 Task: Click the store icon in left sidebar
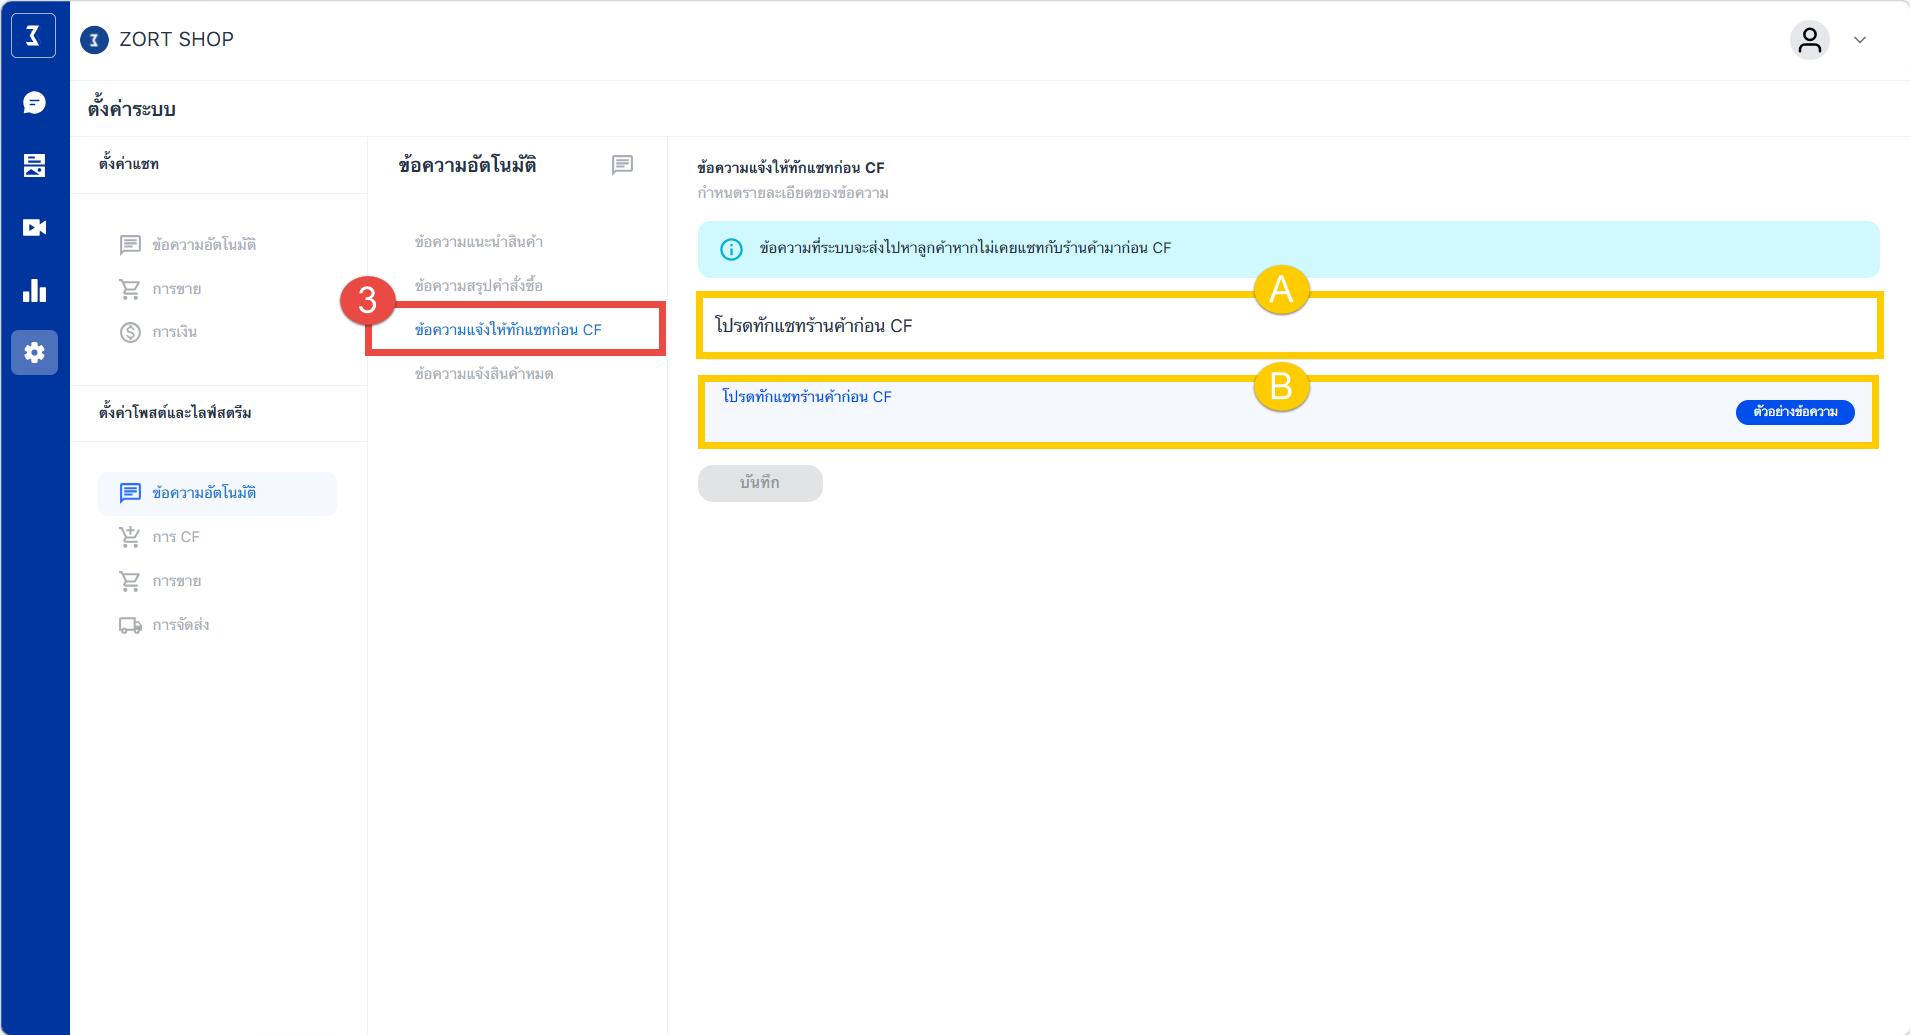(x=34, y=165)
